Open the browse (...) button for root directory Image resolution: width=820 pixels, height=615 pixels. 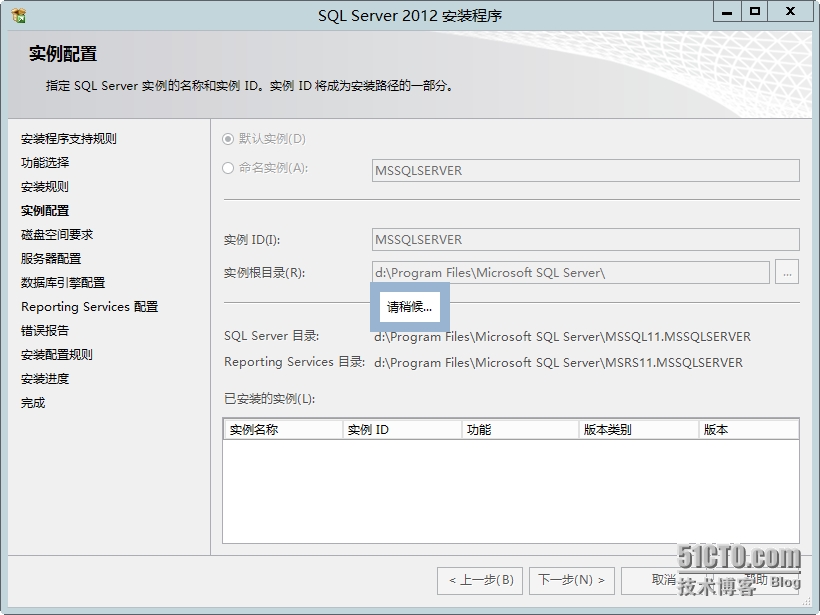787,272
